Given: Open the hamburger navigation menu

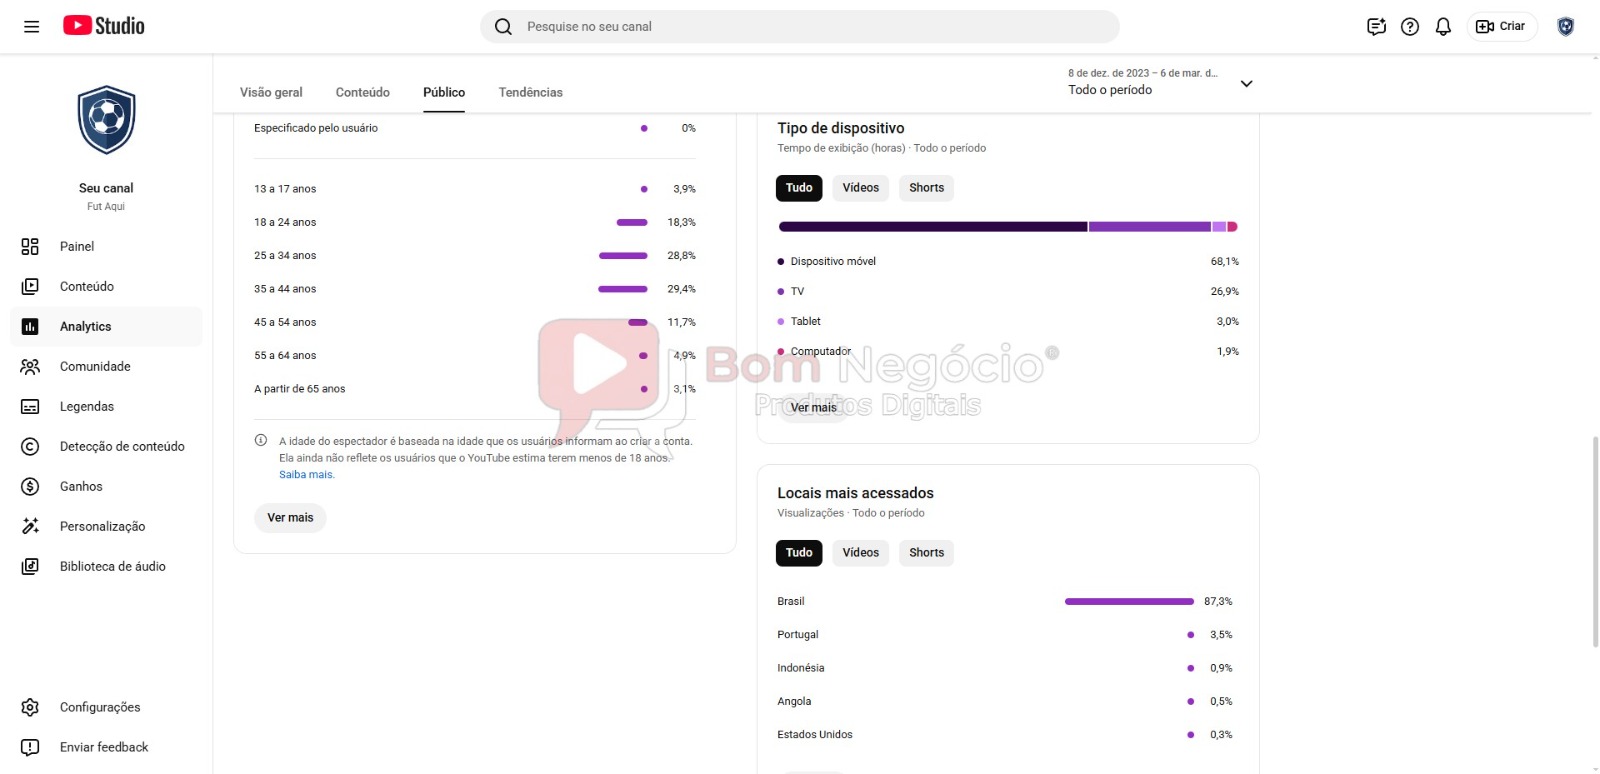Looking at the screenshot, I should (32, 27).
